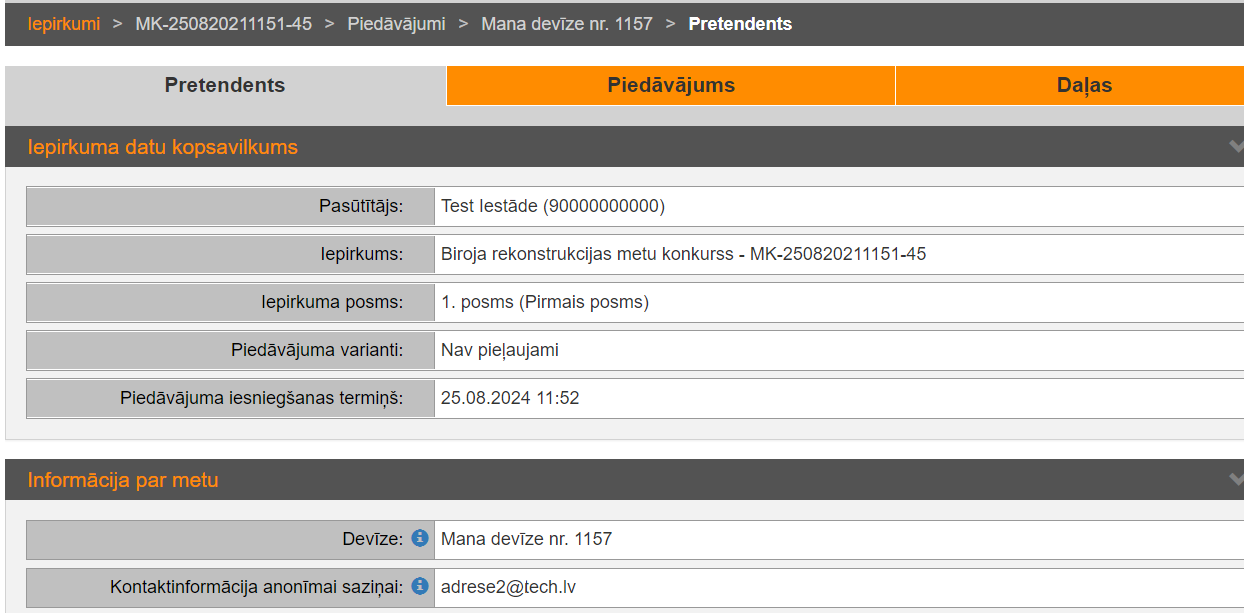Image resolution: width=1244 pixels, height=613 pixels.
Task: Click the Nav pieļaujami value
Action: 500,350
